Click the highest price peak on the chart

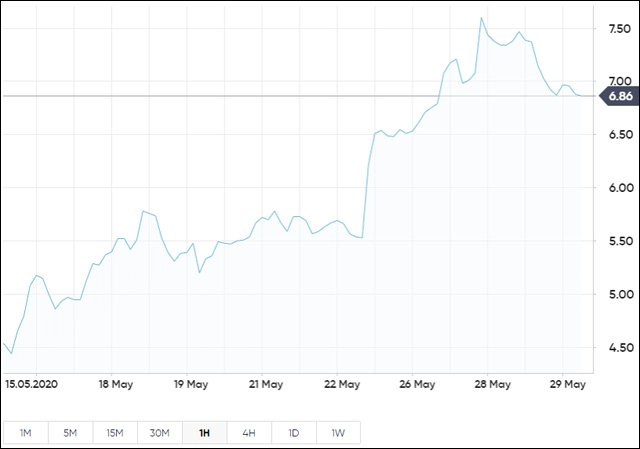coord(481,17)
